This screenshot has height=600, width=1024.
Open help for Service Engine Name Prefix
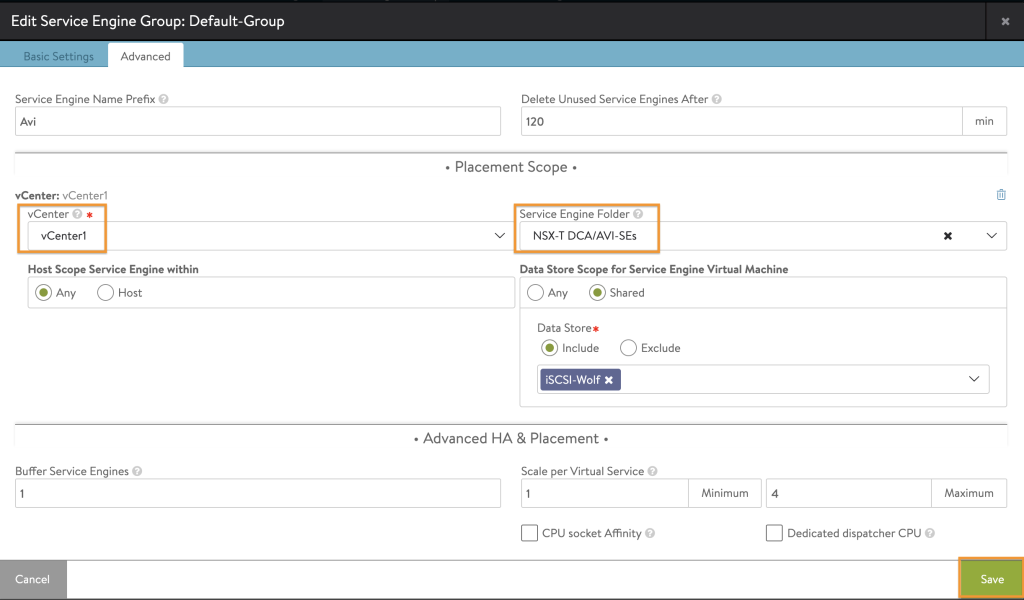(163, 99)
